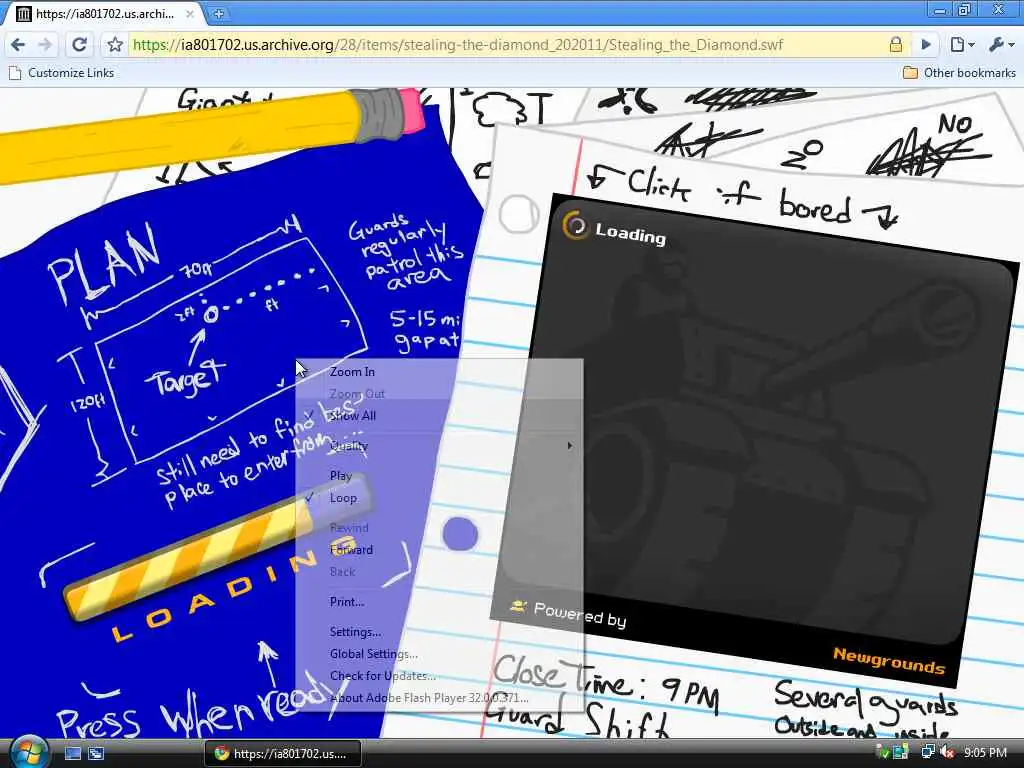Click the lock icon in the address bar
This screenshot has height=768, width=1024.
pyautogui.click(x=895, y=44)
